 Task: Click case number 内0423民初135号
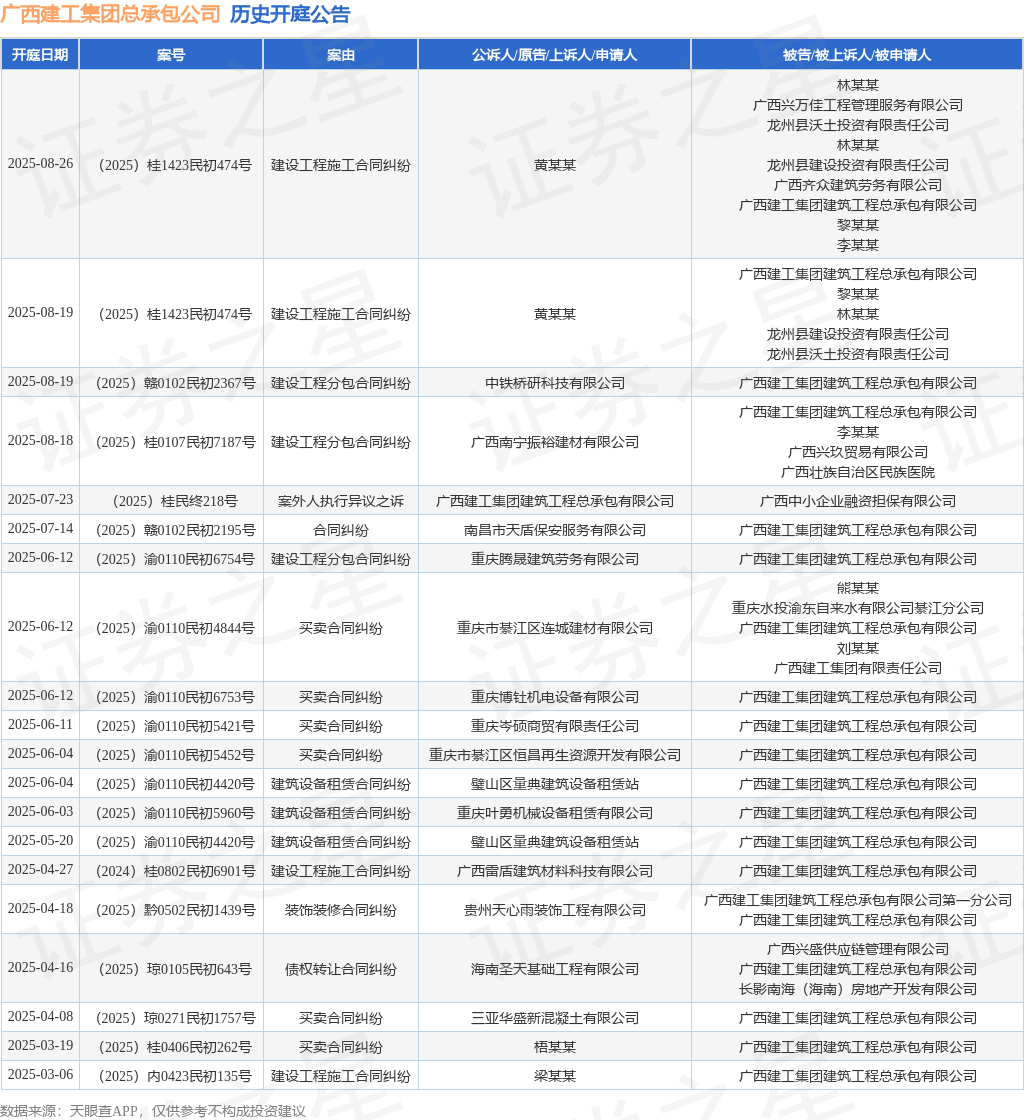[175, 1076]
